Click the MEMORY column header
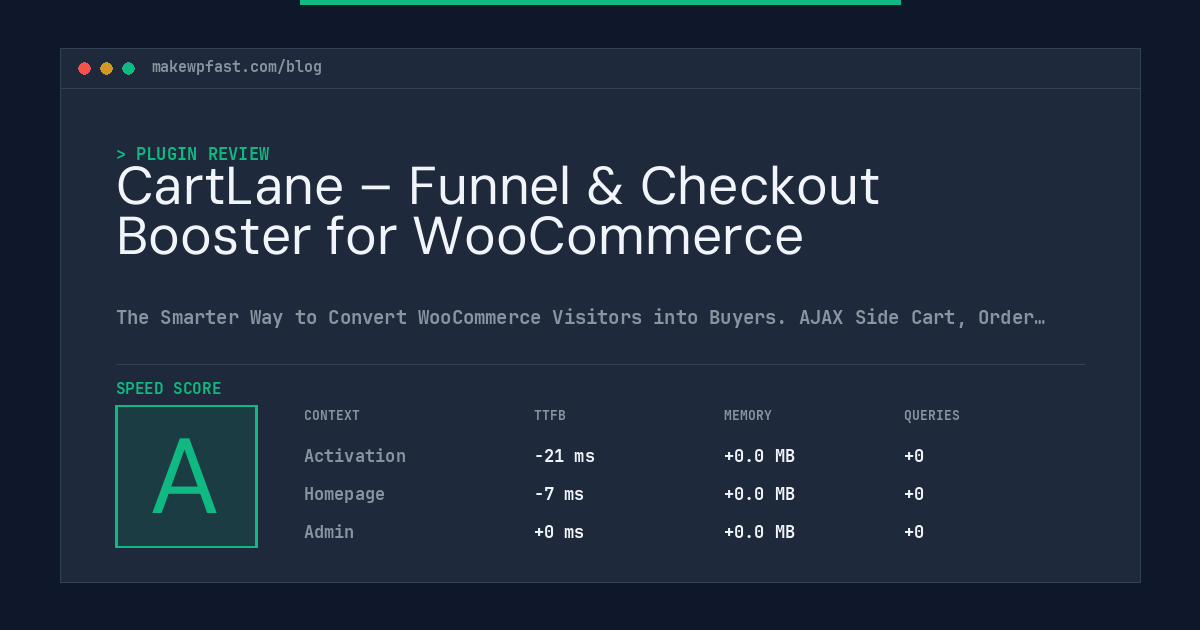Screen dimensions: 1200x630 (748, 415)
